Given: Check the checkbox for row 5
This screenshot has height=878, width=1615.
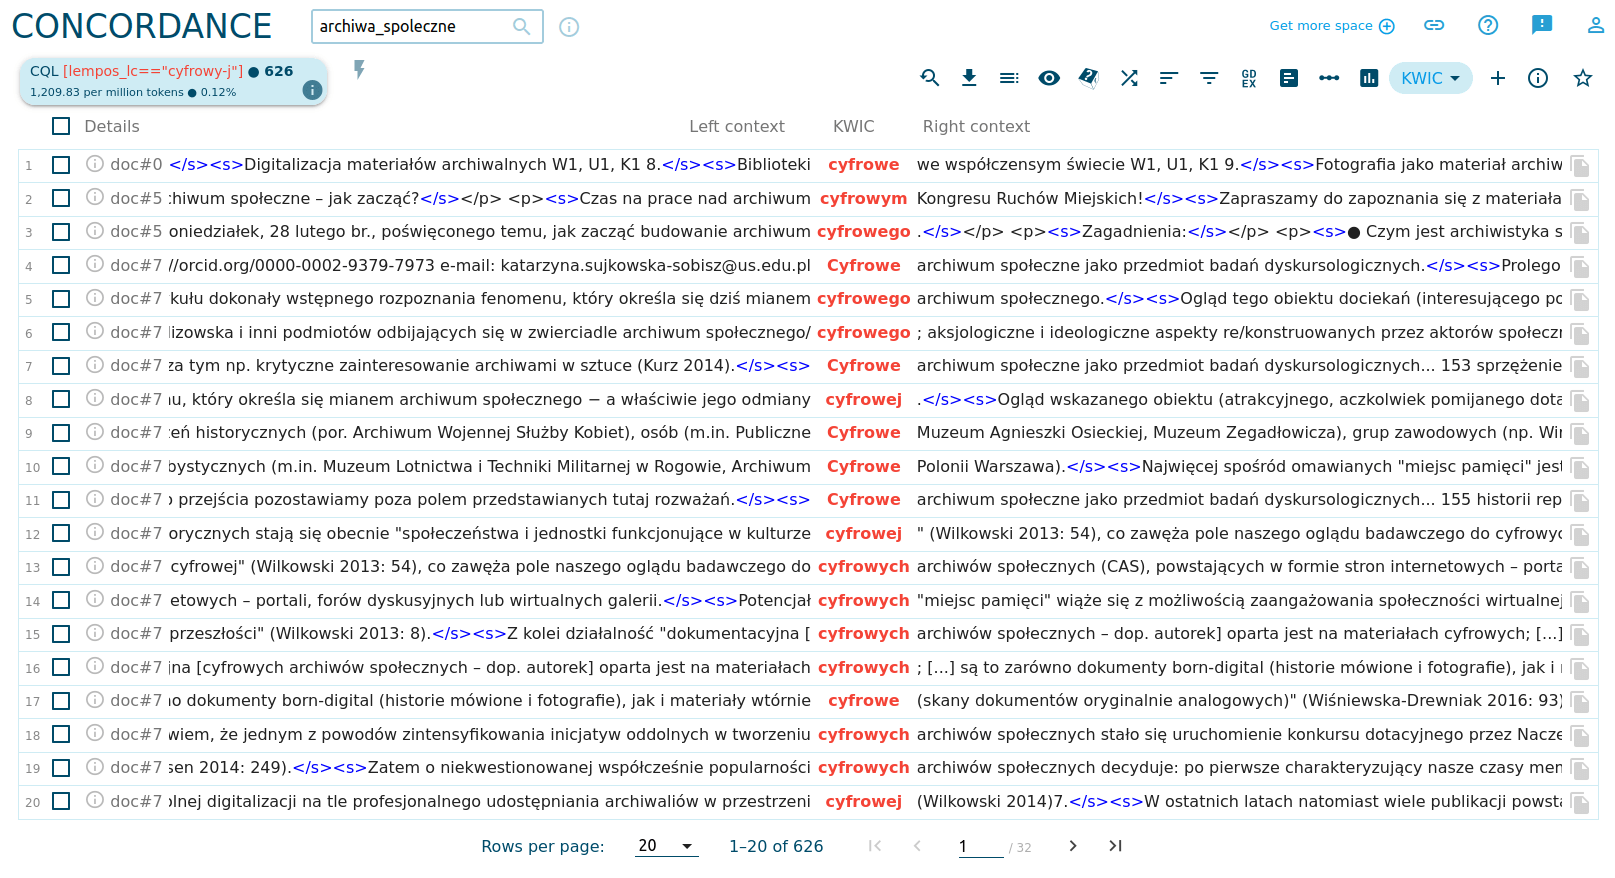Looking at the screenshot, I should tap(61, 299).
